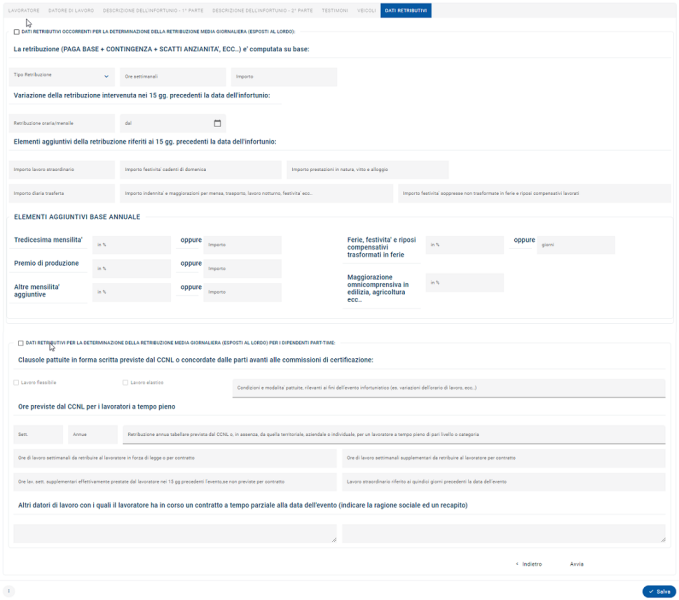
Task: Tick the Lavoro elastico checkbox
Action: 126,383
